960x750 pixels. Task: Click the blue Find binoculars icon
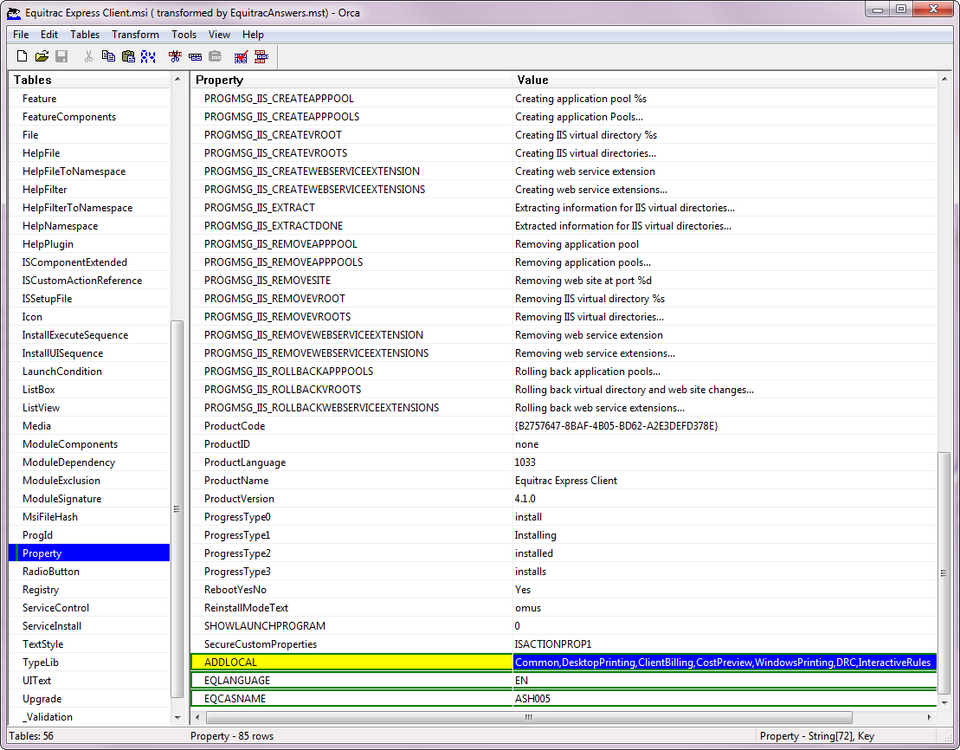coord(148,57)
